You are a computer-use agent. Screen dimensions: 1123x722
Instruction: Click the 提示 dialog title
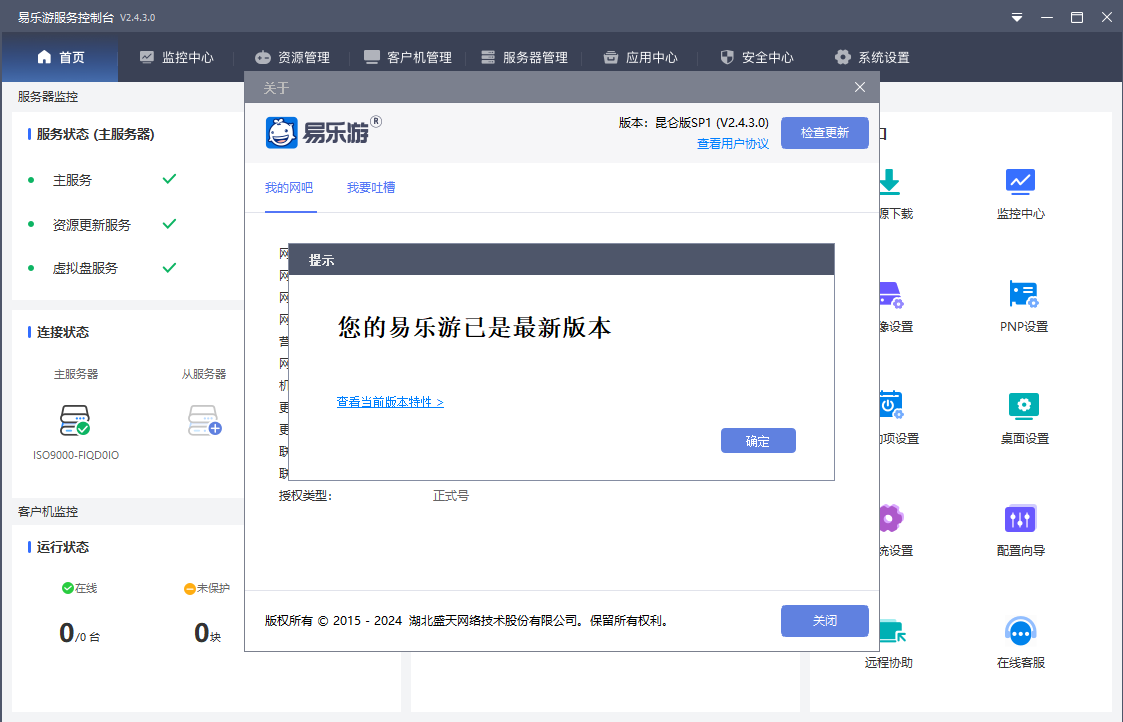pos(322,261)
